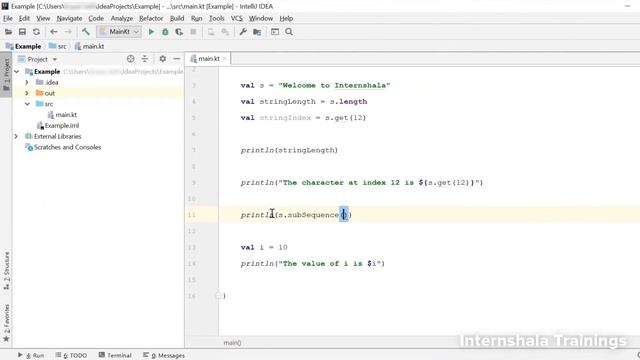
Task: Click the Run Anything window icon
Action: (x=275, y=32)
